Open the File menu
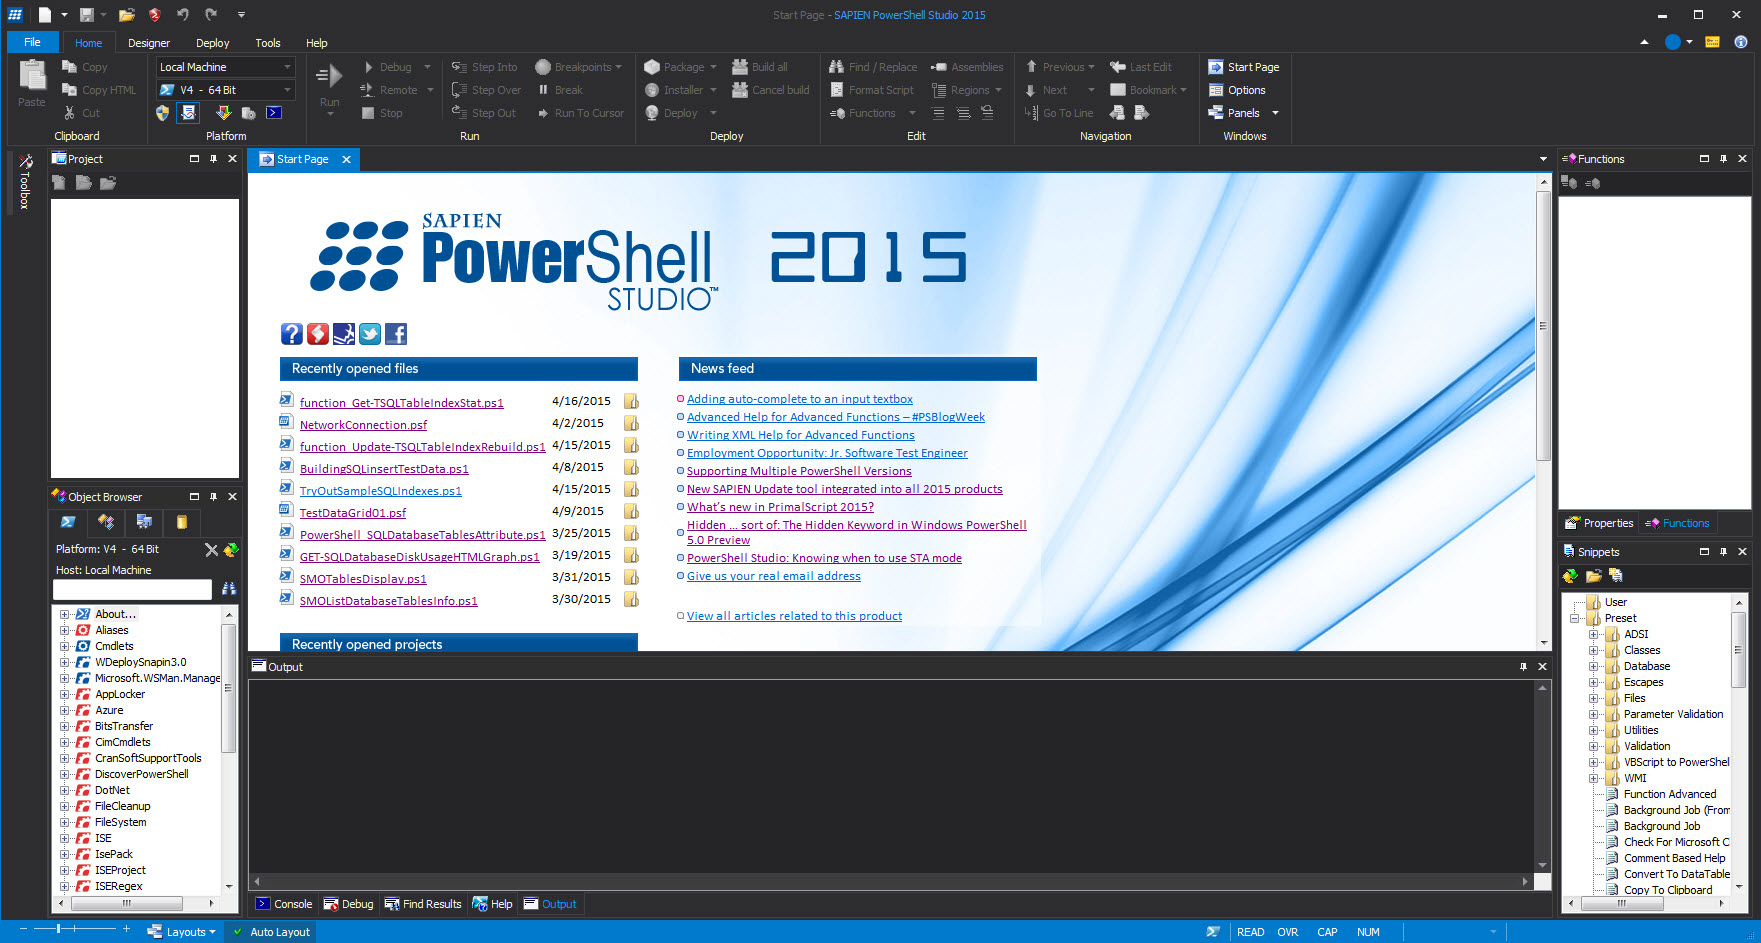Image resolution: width=1761 pixels, height=943 pixels. [x=32, y=42]
